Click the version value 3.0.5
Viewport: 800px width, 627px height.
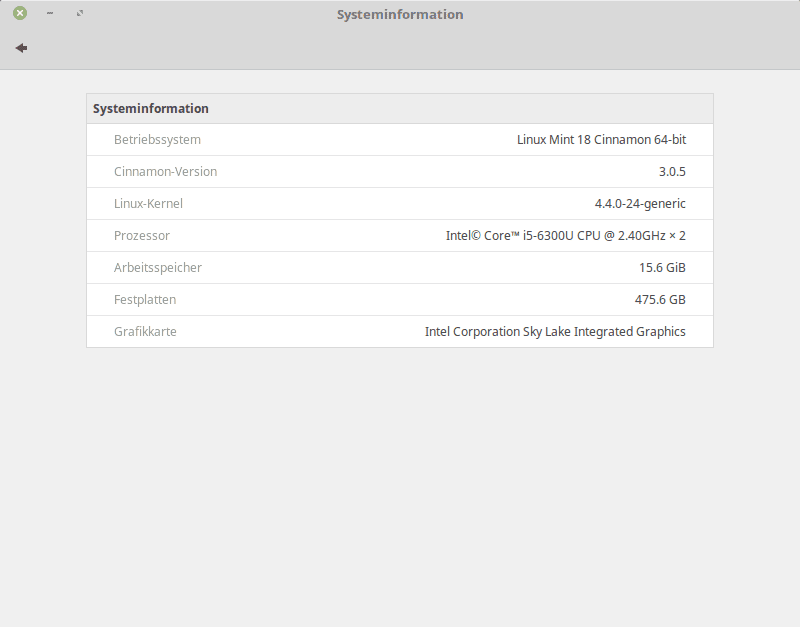coord(672,171)
